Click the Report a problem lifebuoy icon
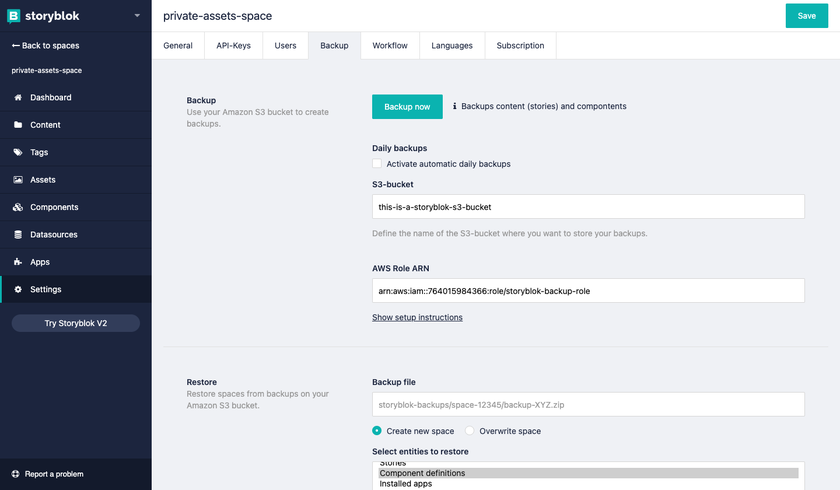Viewport: 840px width, 490px height. tap(15, 474)
